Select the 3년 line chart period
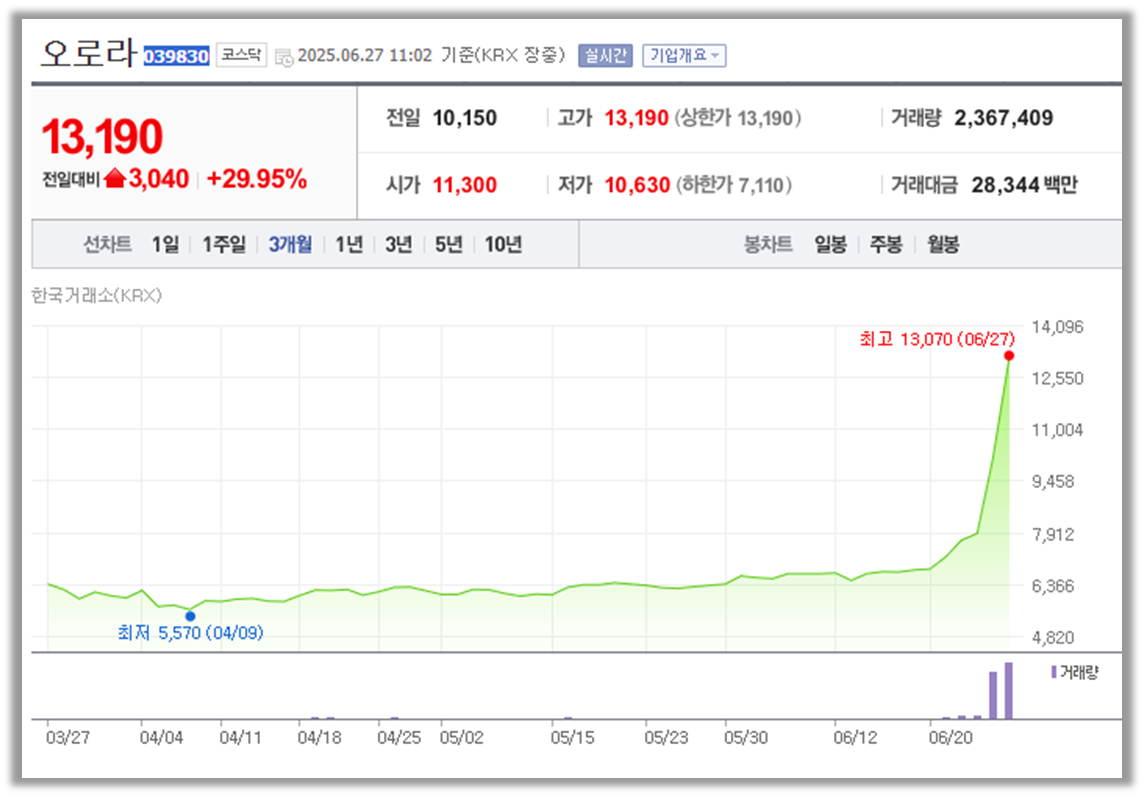 pyautogui.click(x=398, y=245)
